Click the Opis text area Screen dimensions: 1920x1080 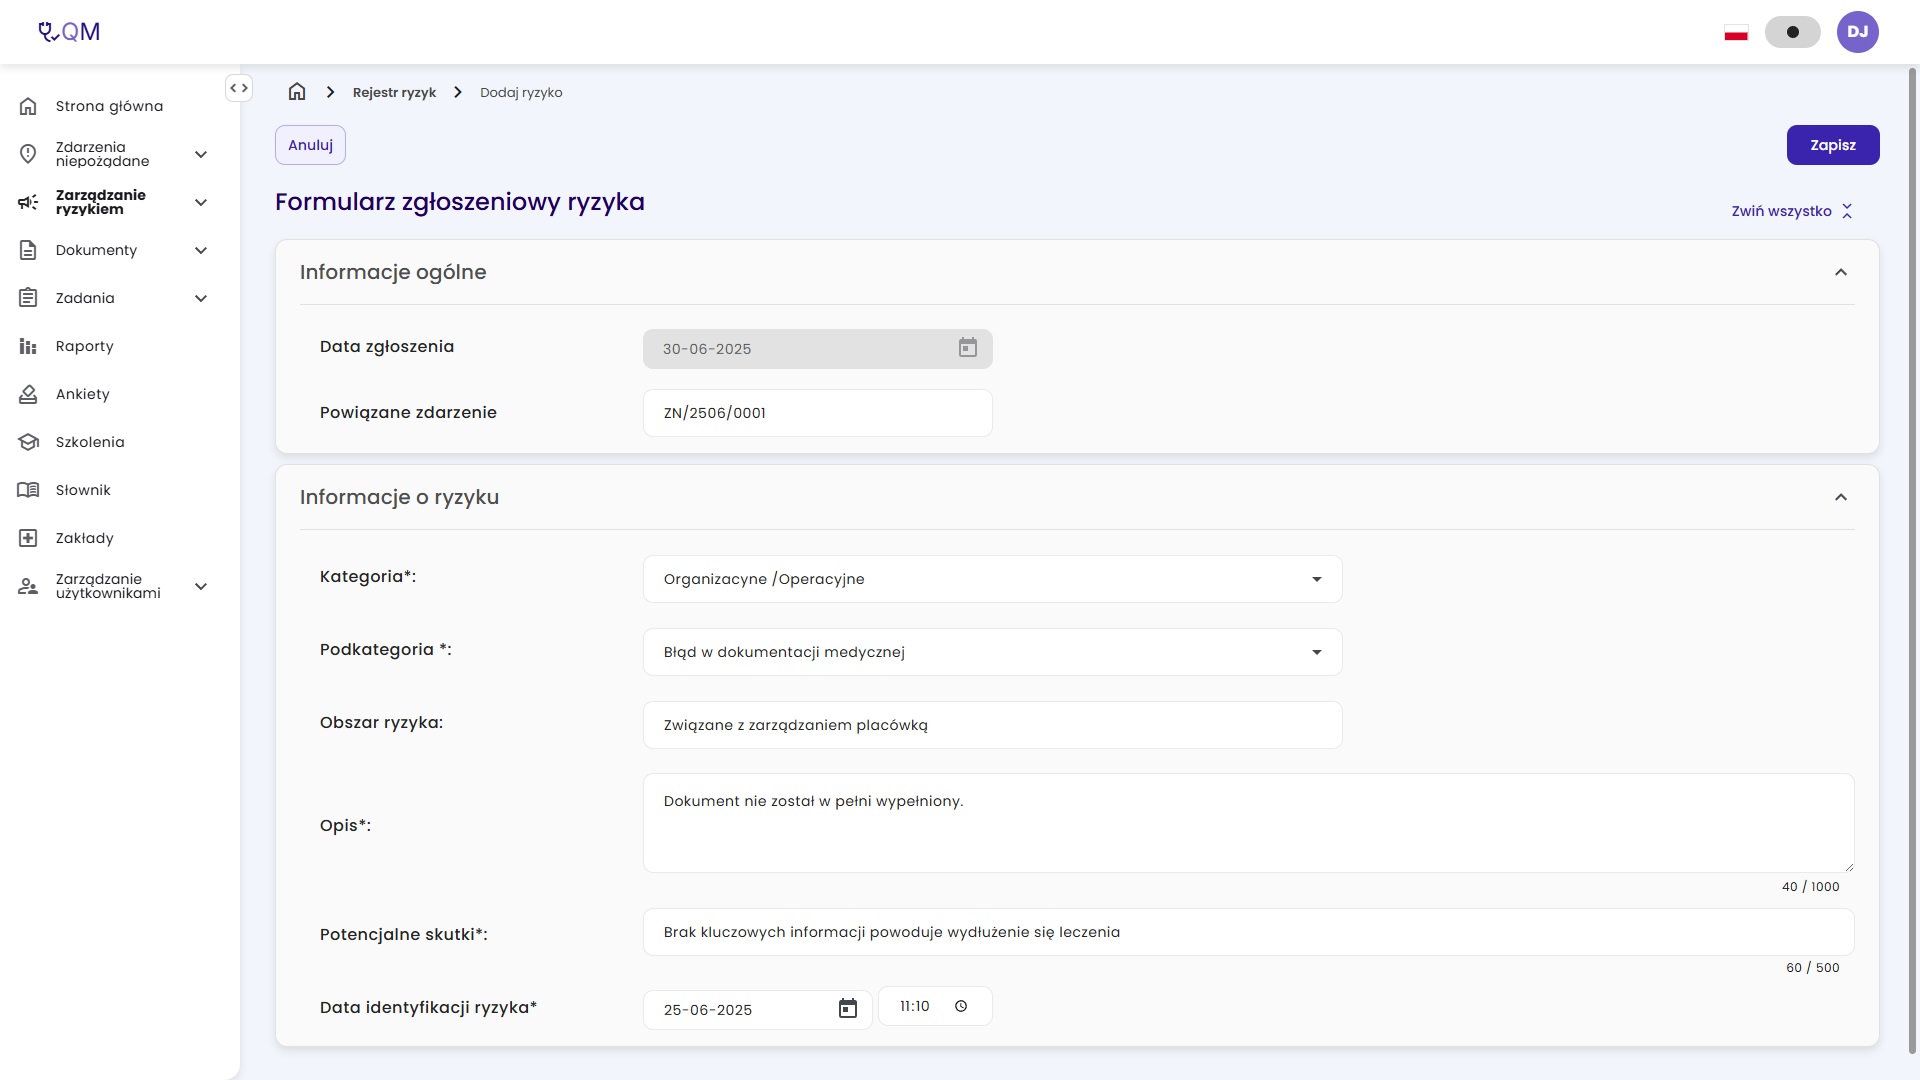tap(1248, 823)
